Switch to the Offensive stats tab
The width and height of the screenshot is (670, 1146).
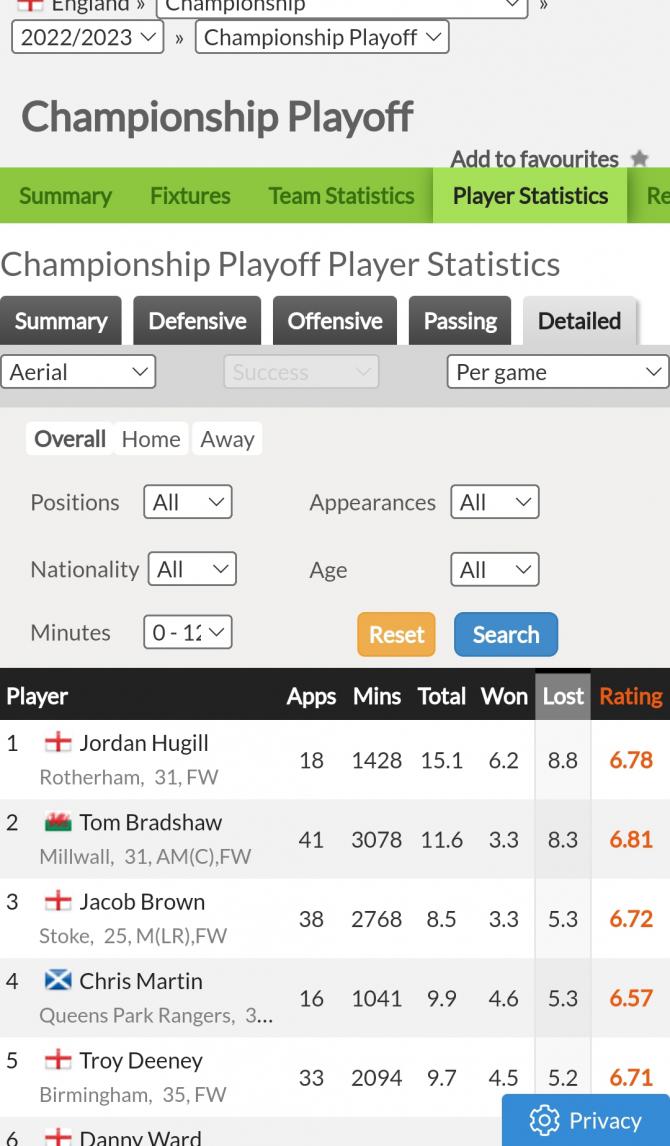click(x=335, y=321)
